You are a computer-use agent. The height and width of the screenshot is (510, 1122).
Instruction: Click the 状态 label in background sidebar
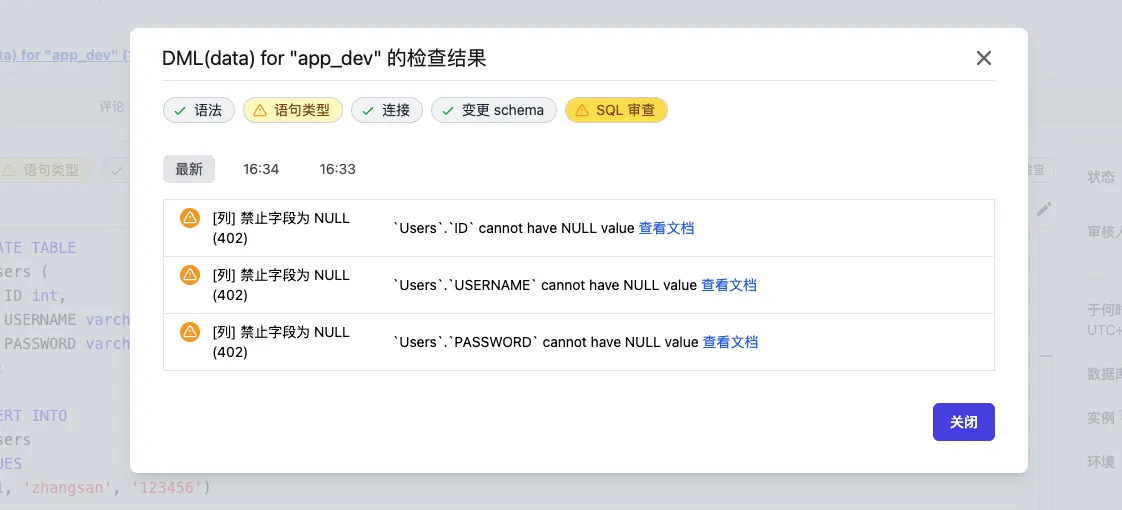[1101, 177]
